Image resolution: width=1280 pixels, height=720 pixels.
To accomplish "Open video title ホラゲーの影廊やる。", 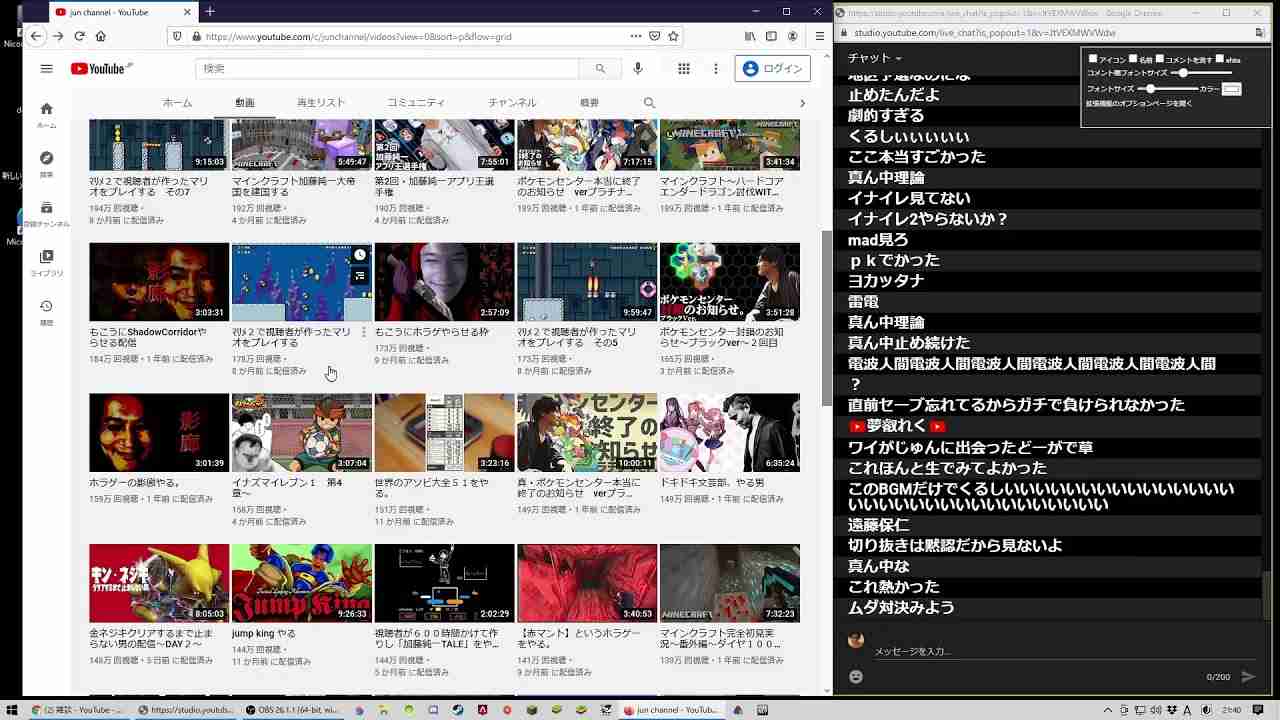I will 135,483.
